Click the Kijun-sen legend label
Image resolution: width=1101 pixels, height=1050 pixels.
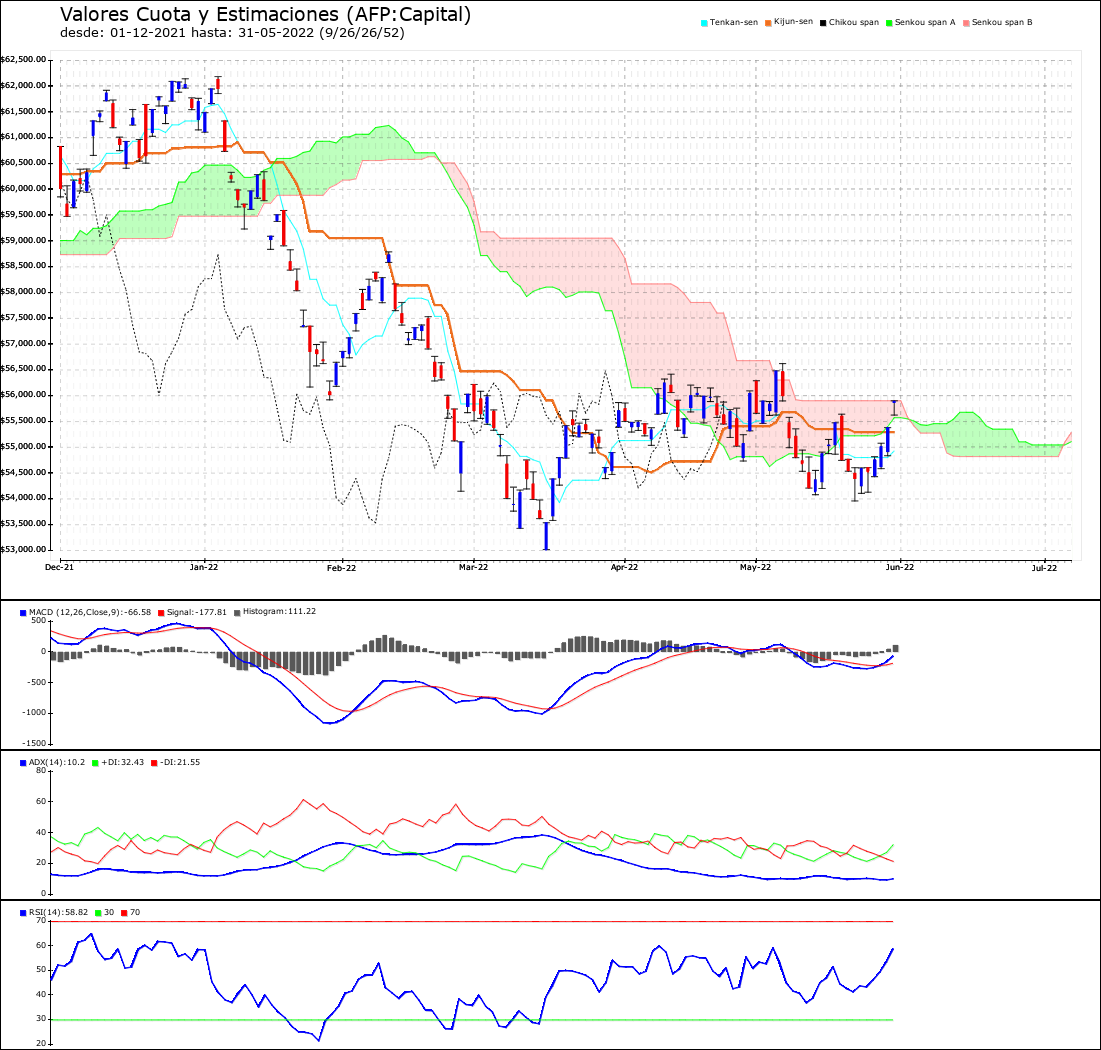coord(793,22)
